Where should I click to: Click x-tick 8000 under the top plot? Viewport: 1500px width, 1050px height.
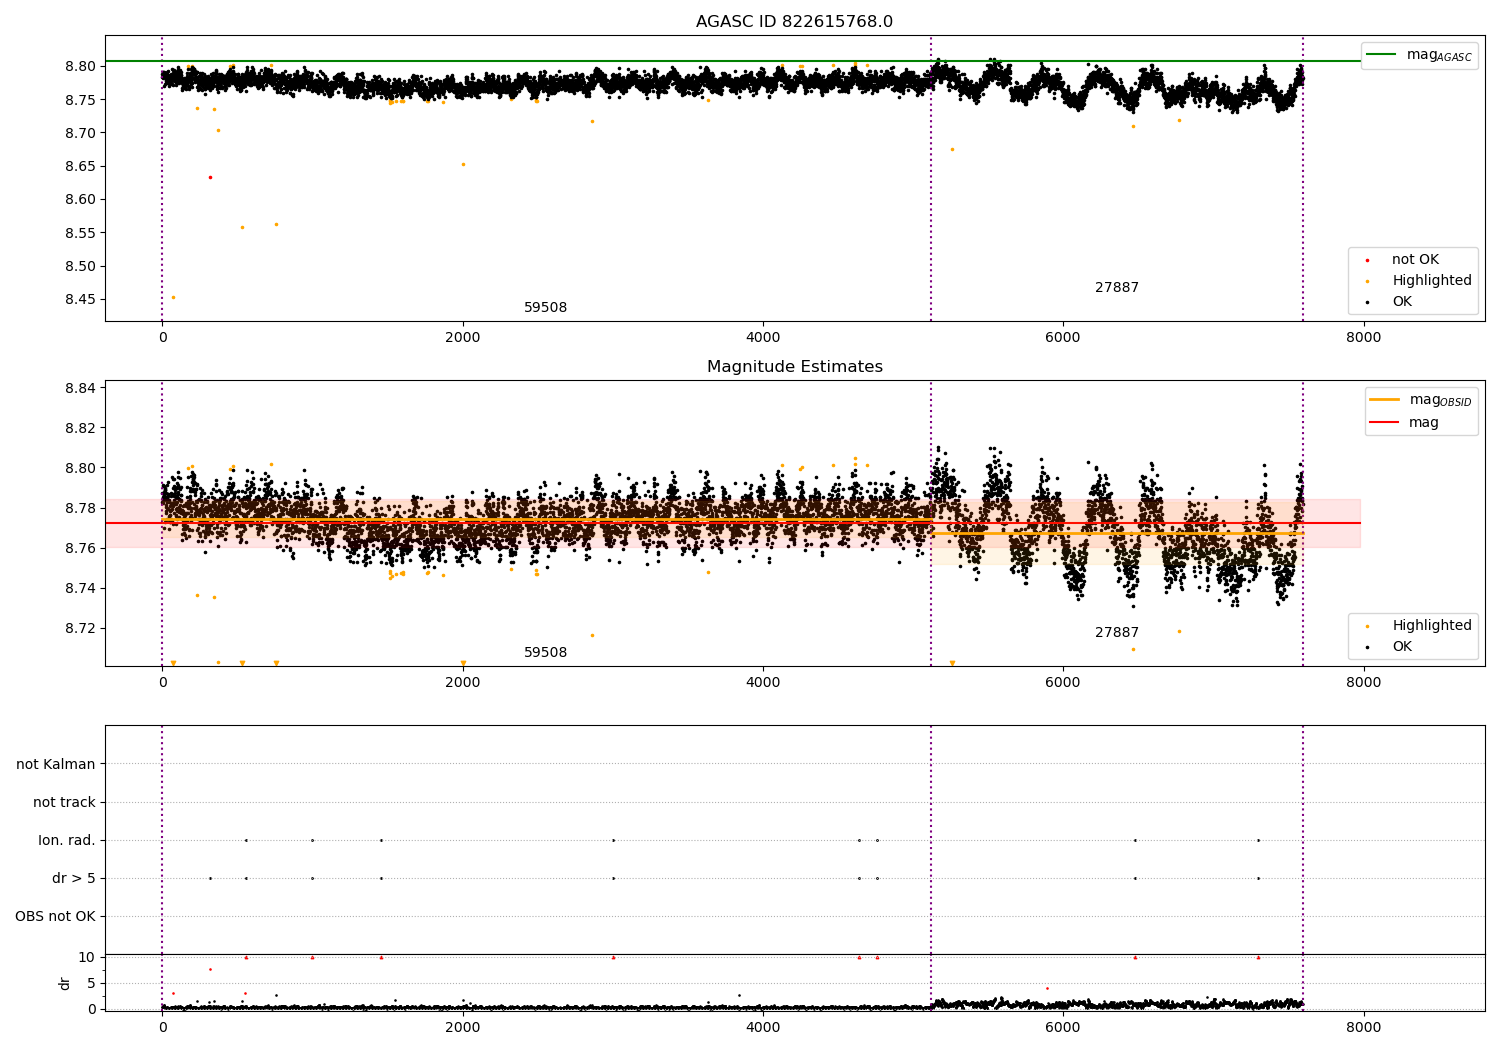tap(1363, 338)
